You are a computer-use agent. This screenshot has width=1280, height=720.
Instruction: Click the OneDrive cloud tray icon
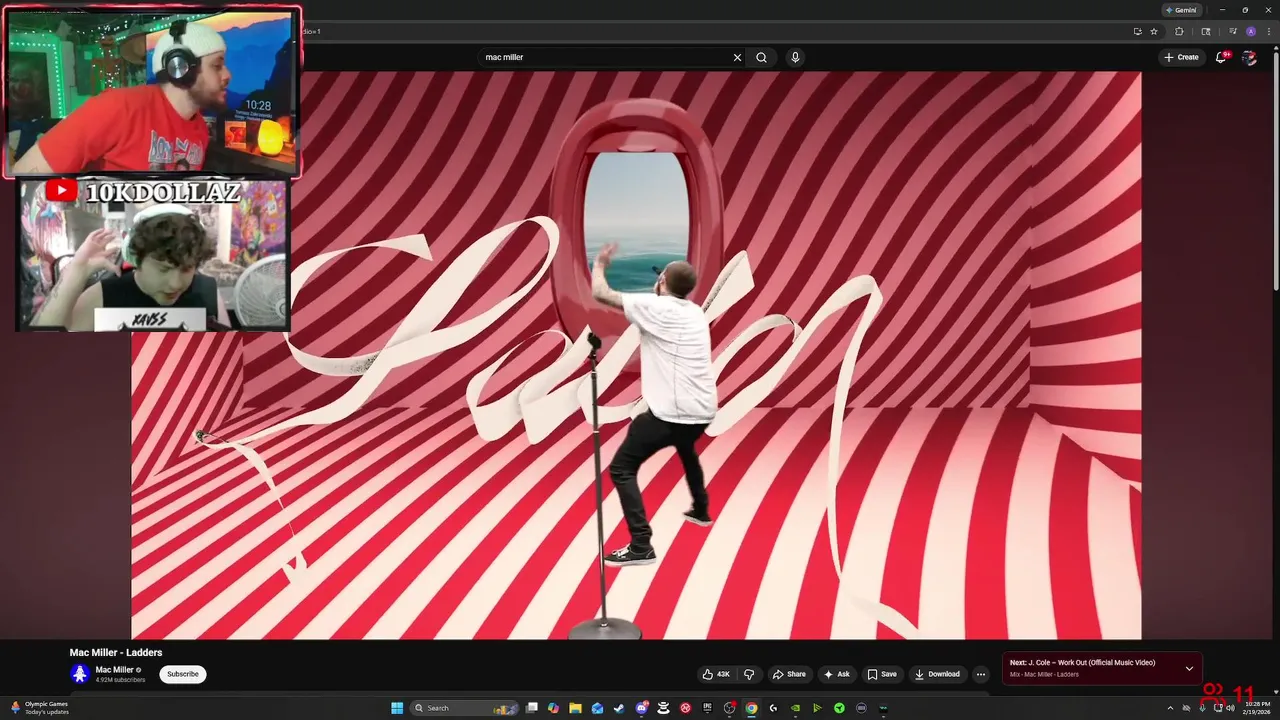pyautogui.click(x=1187, y=708)
